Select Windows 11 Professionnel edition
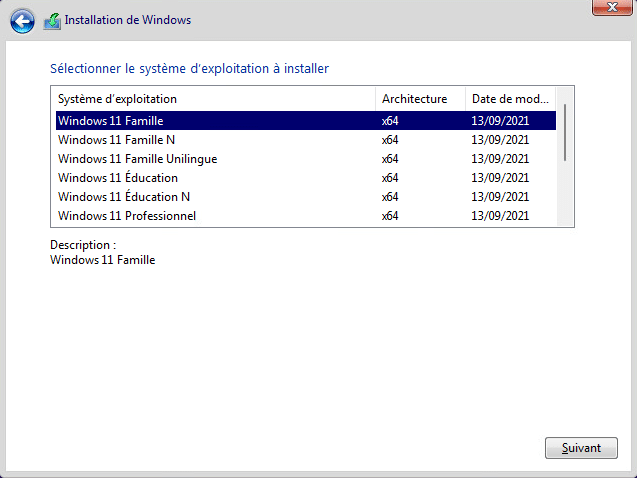This screenshot has height=478, width=637. (x=127, y=216)
